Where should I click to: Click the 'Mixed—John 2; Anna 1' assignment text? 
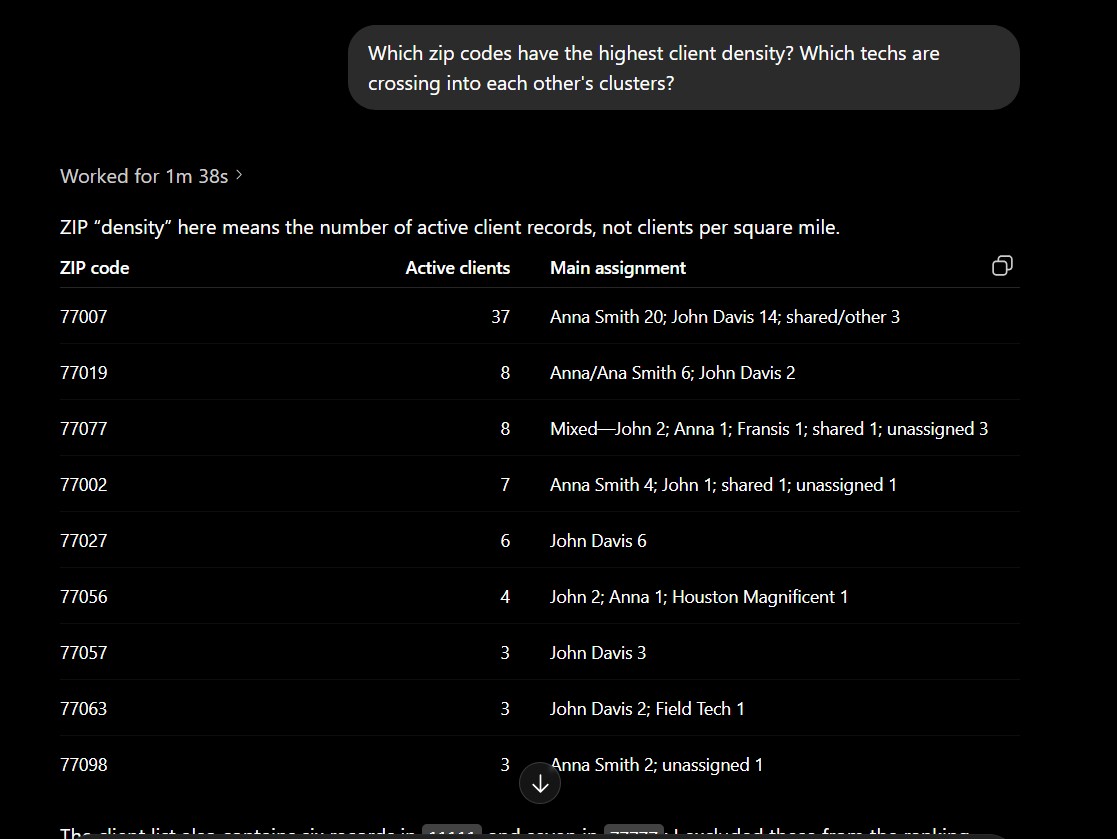pyautogui.click(x=640, y=429)
